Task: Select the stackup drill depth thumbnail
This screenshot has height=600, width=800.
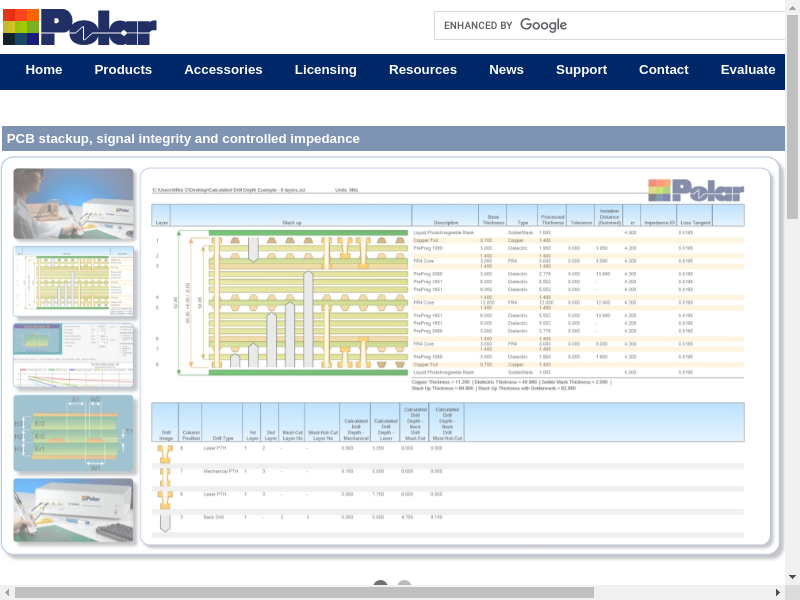Action: click(x=73, y=281)
